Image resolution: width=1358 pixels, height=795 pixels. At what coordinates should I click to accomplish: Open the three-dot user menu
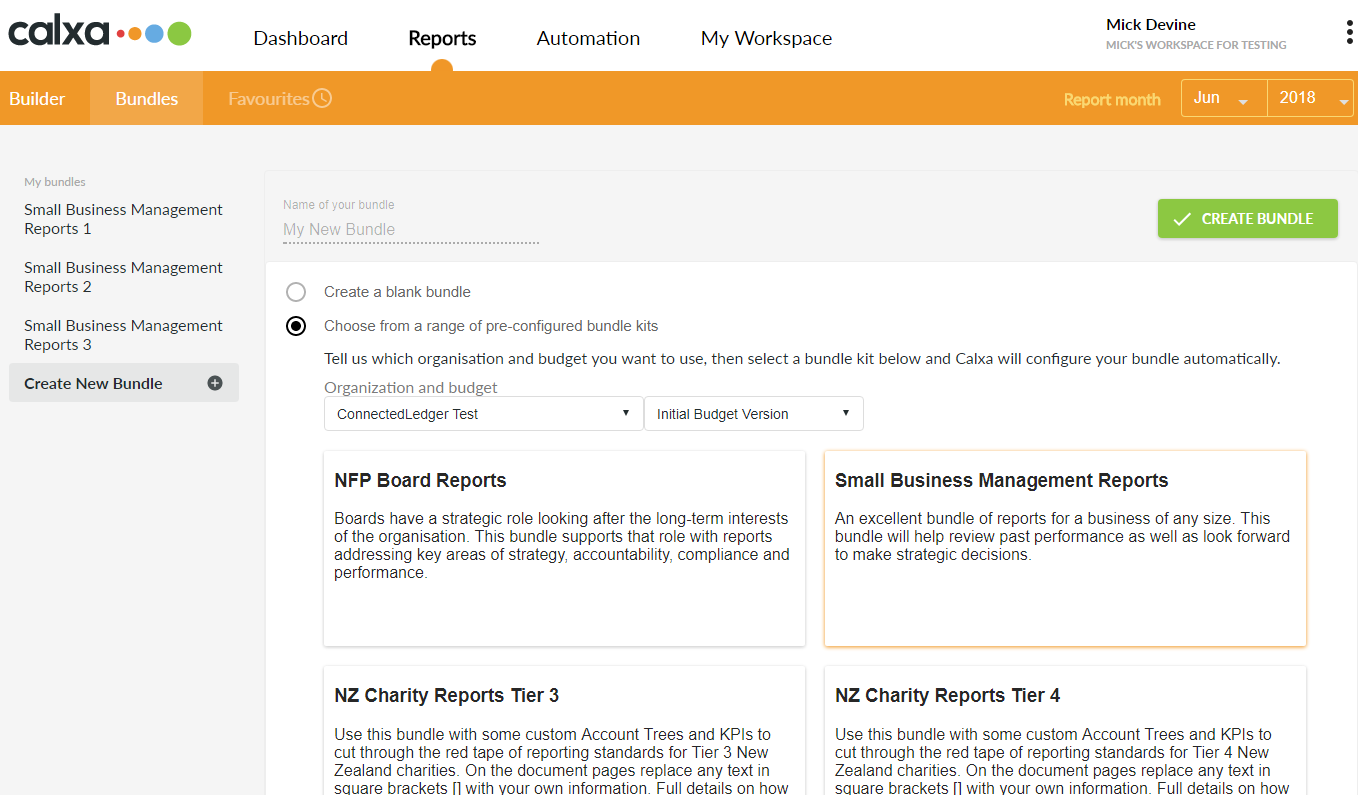[x=1349, y=33]
